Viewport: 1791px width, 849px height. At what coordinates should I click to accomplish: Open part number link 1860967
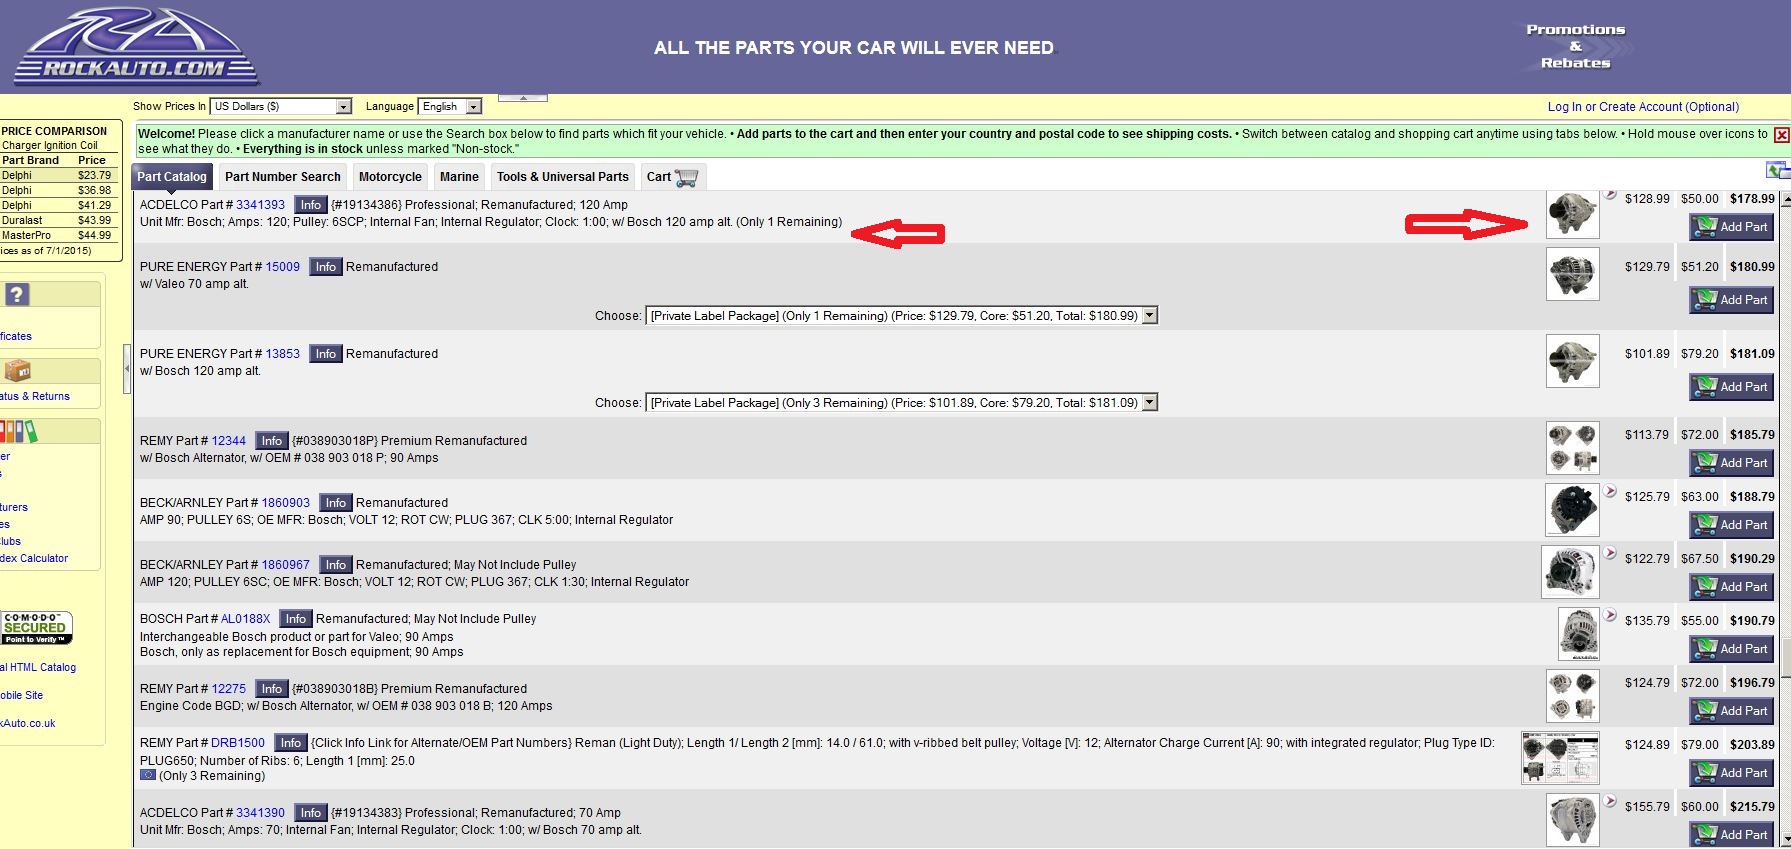click(x=286, y=565)
